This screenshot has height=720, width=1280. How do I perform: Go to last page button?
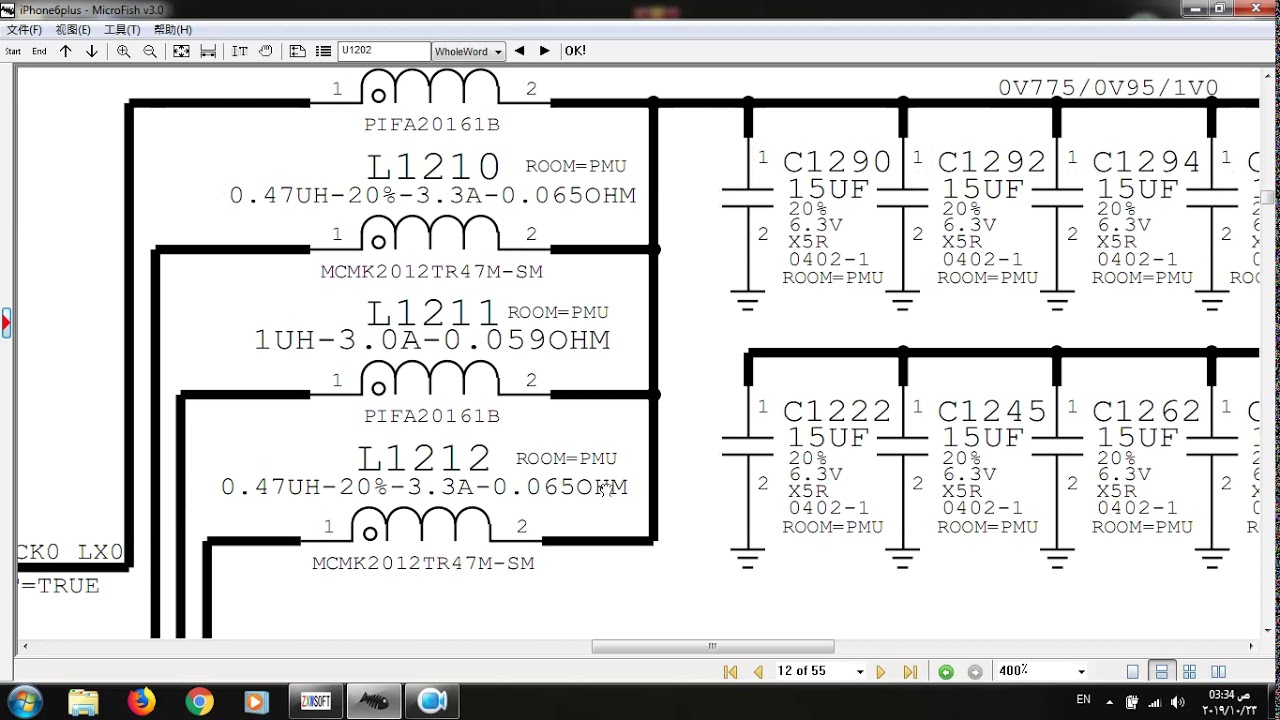910,672
